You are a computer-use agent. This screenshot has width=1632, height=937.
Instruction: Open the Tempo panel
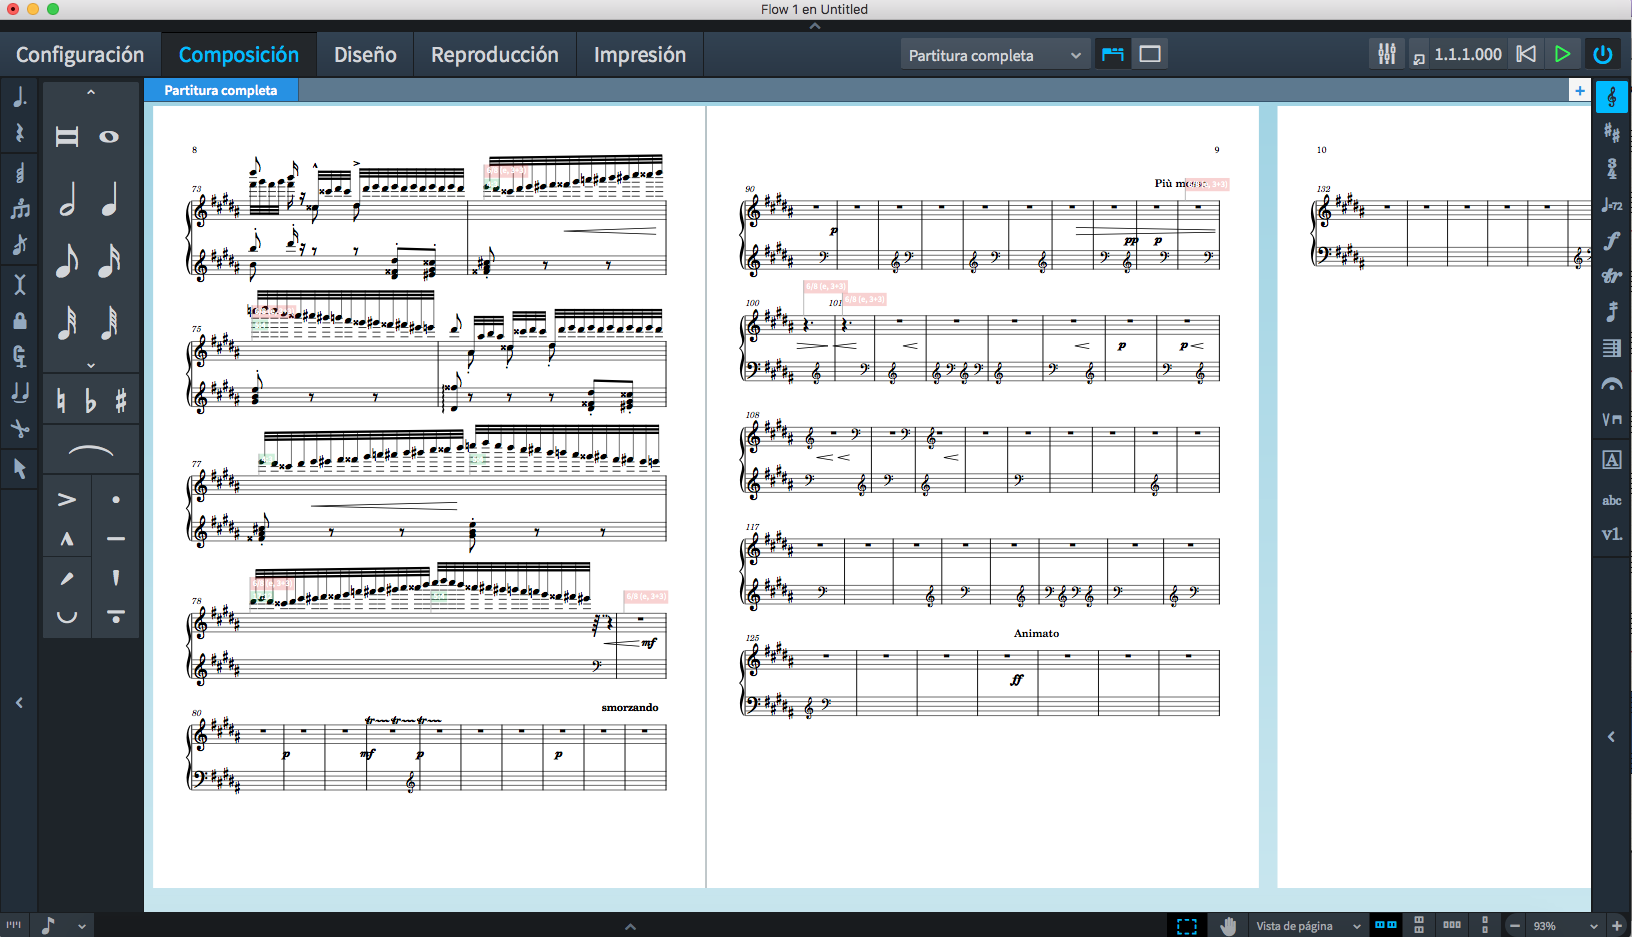point(1612,205)
